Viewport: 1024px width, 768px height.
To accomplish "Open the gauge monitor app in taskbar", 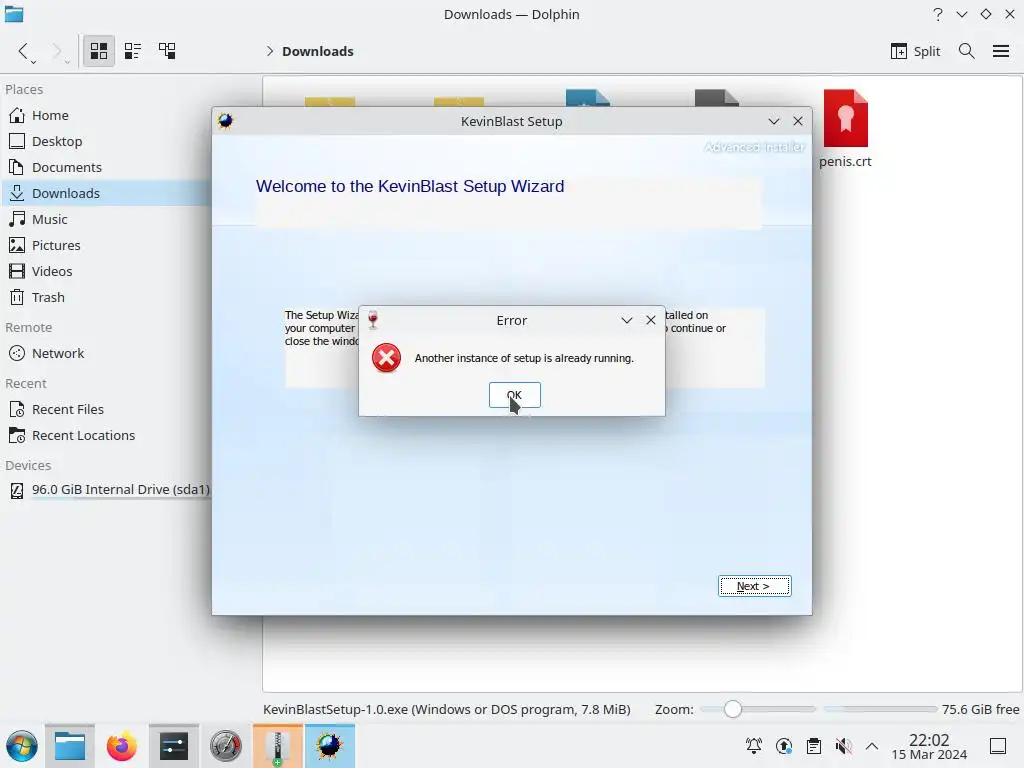I will click(x=226, y=746).
